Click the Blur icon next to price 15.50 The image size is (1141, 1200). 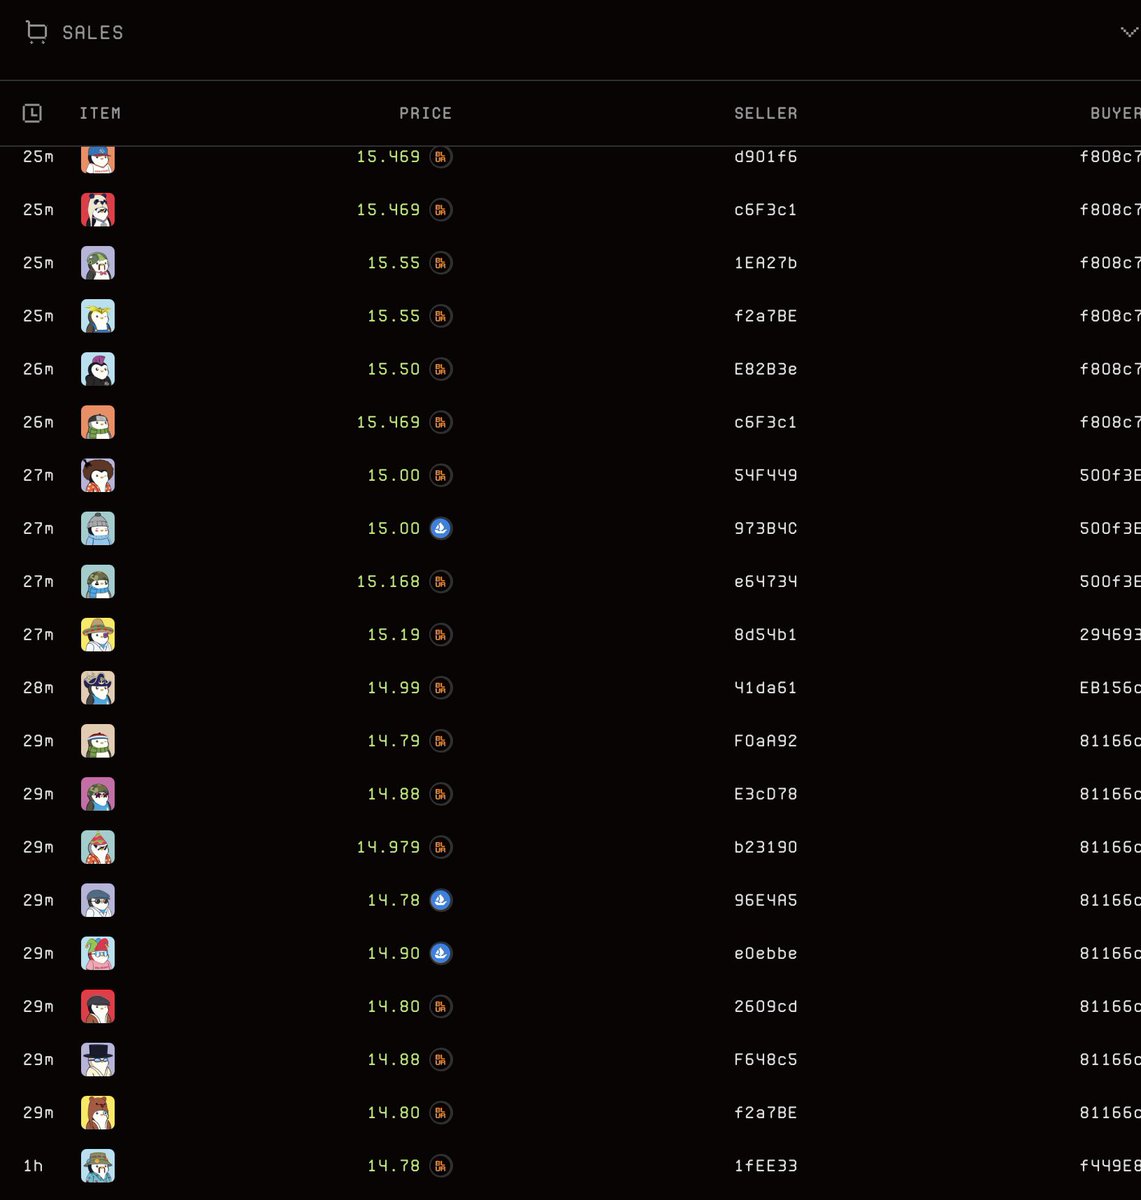[441, 369]
